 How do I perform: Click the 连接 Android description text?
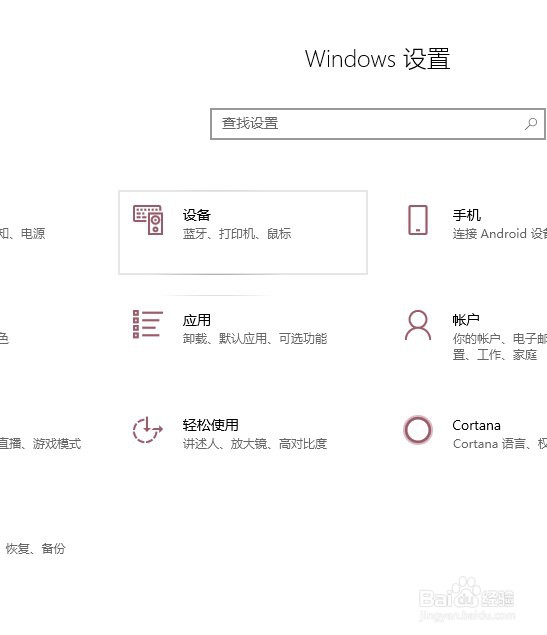[500, 234]
